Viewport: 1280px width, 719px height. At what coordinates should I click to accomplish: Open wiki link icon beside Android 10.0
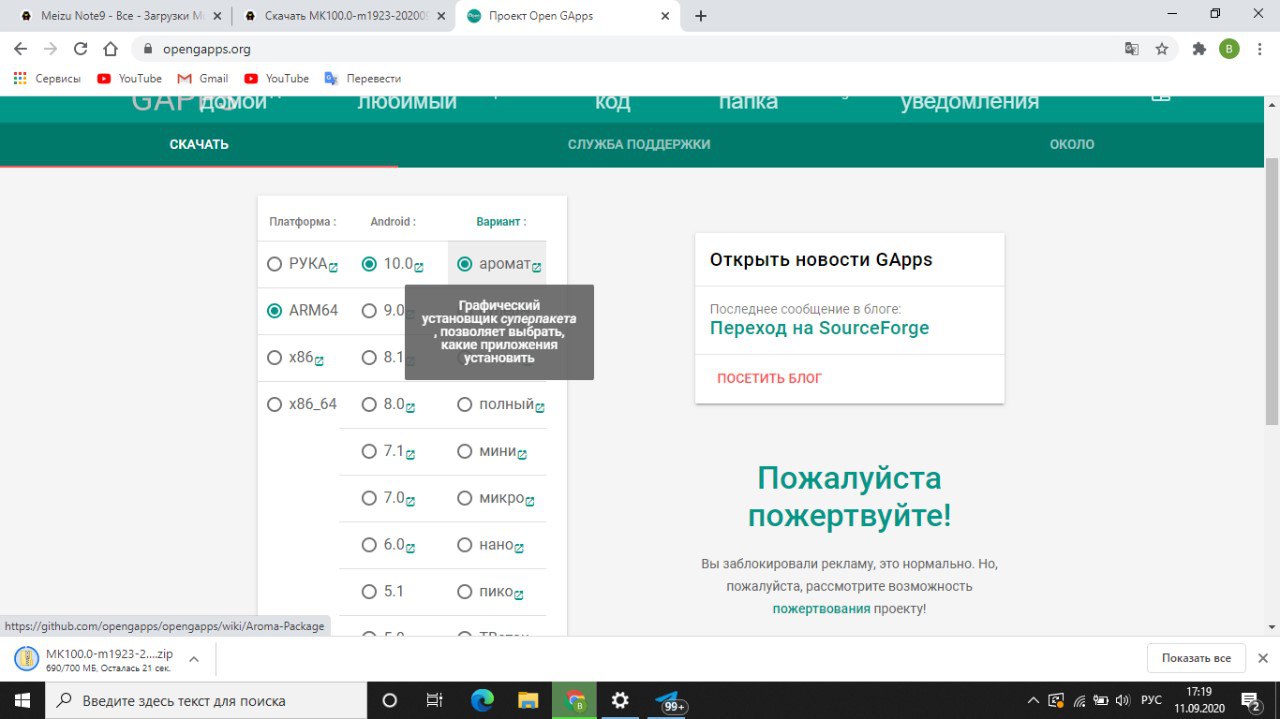tap(419, 267)
